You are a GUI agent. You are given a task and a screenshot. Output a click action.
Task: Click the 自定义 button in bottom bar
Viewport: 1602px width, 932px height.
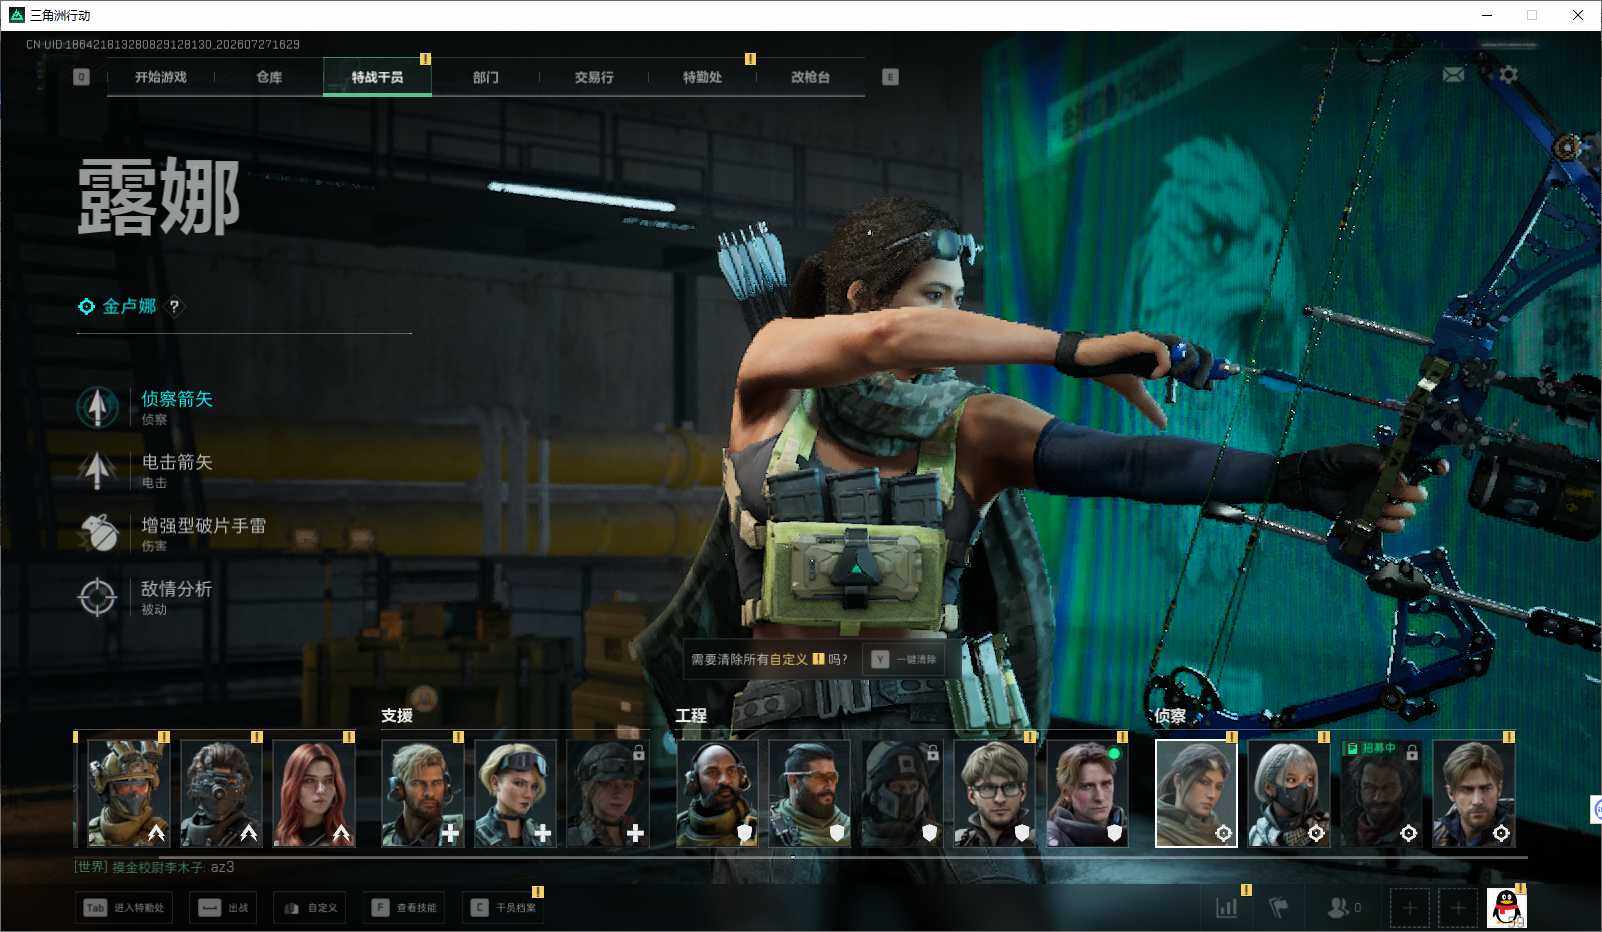coord(311,908)
